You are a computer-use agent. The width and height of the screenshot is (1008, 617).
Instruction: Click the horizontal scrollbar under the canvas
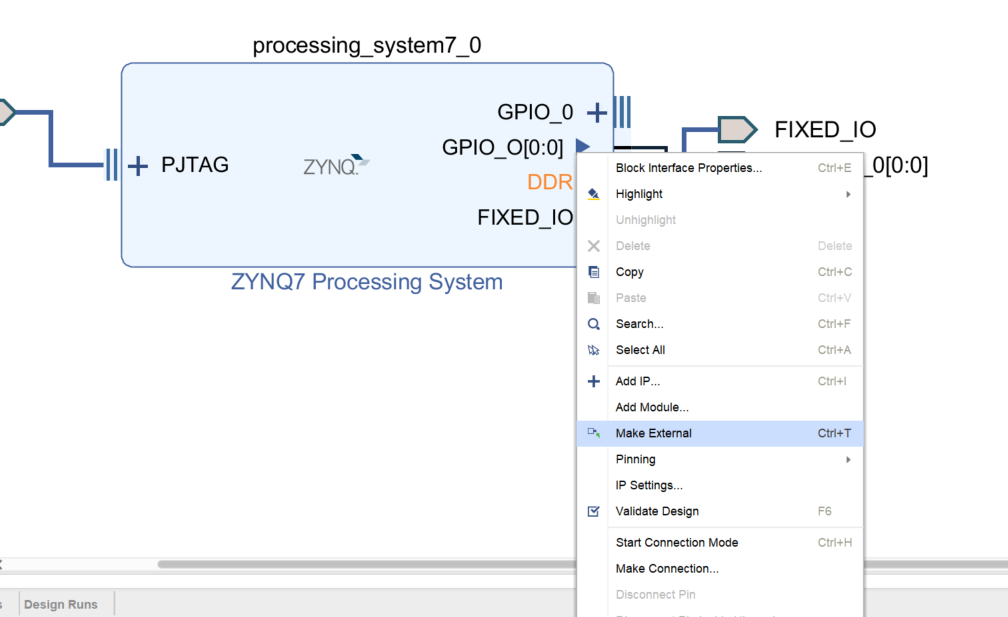tap(360, 564)
